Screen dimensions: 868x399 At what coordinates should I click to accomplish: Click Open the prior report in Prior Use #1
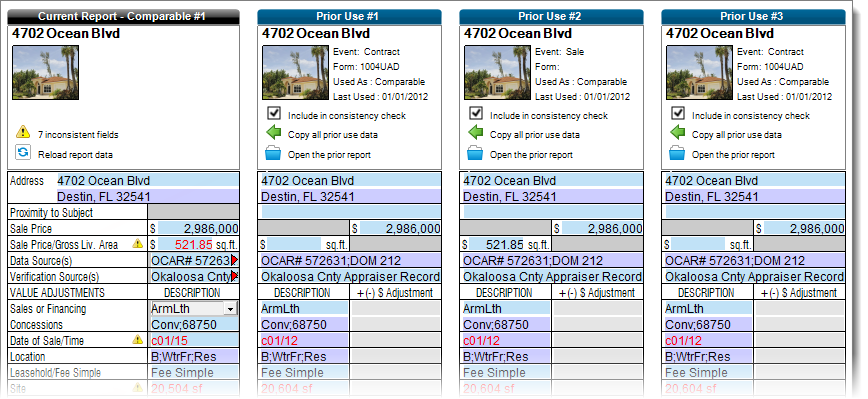tap(329, 155)
